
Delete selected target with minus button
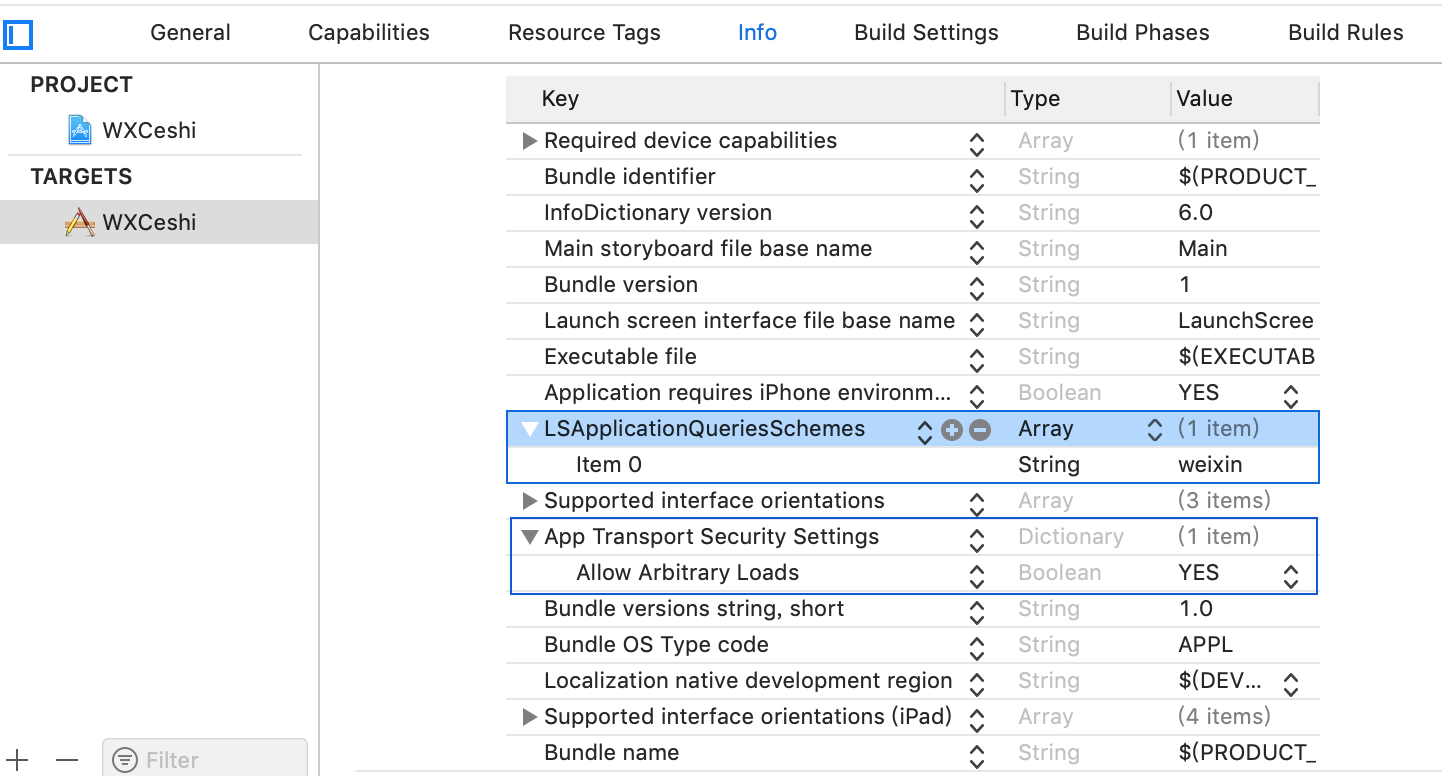(67, 760)
